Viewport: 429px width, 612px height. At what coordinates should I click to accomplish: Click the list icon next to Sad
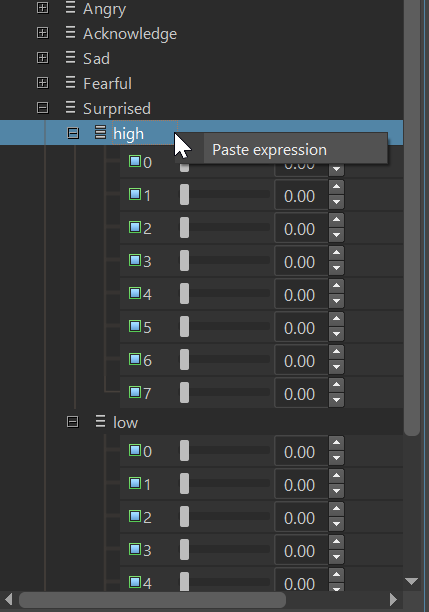[x=70, y=57]
